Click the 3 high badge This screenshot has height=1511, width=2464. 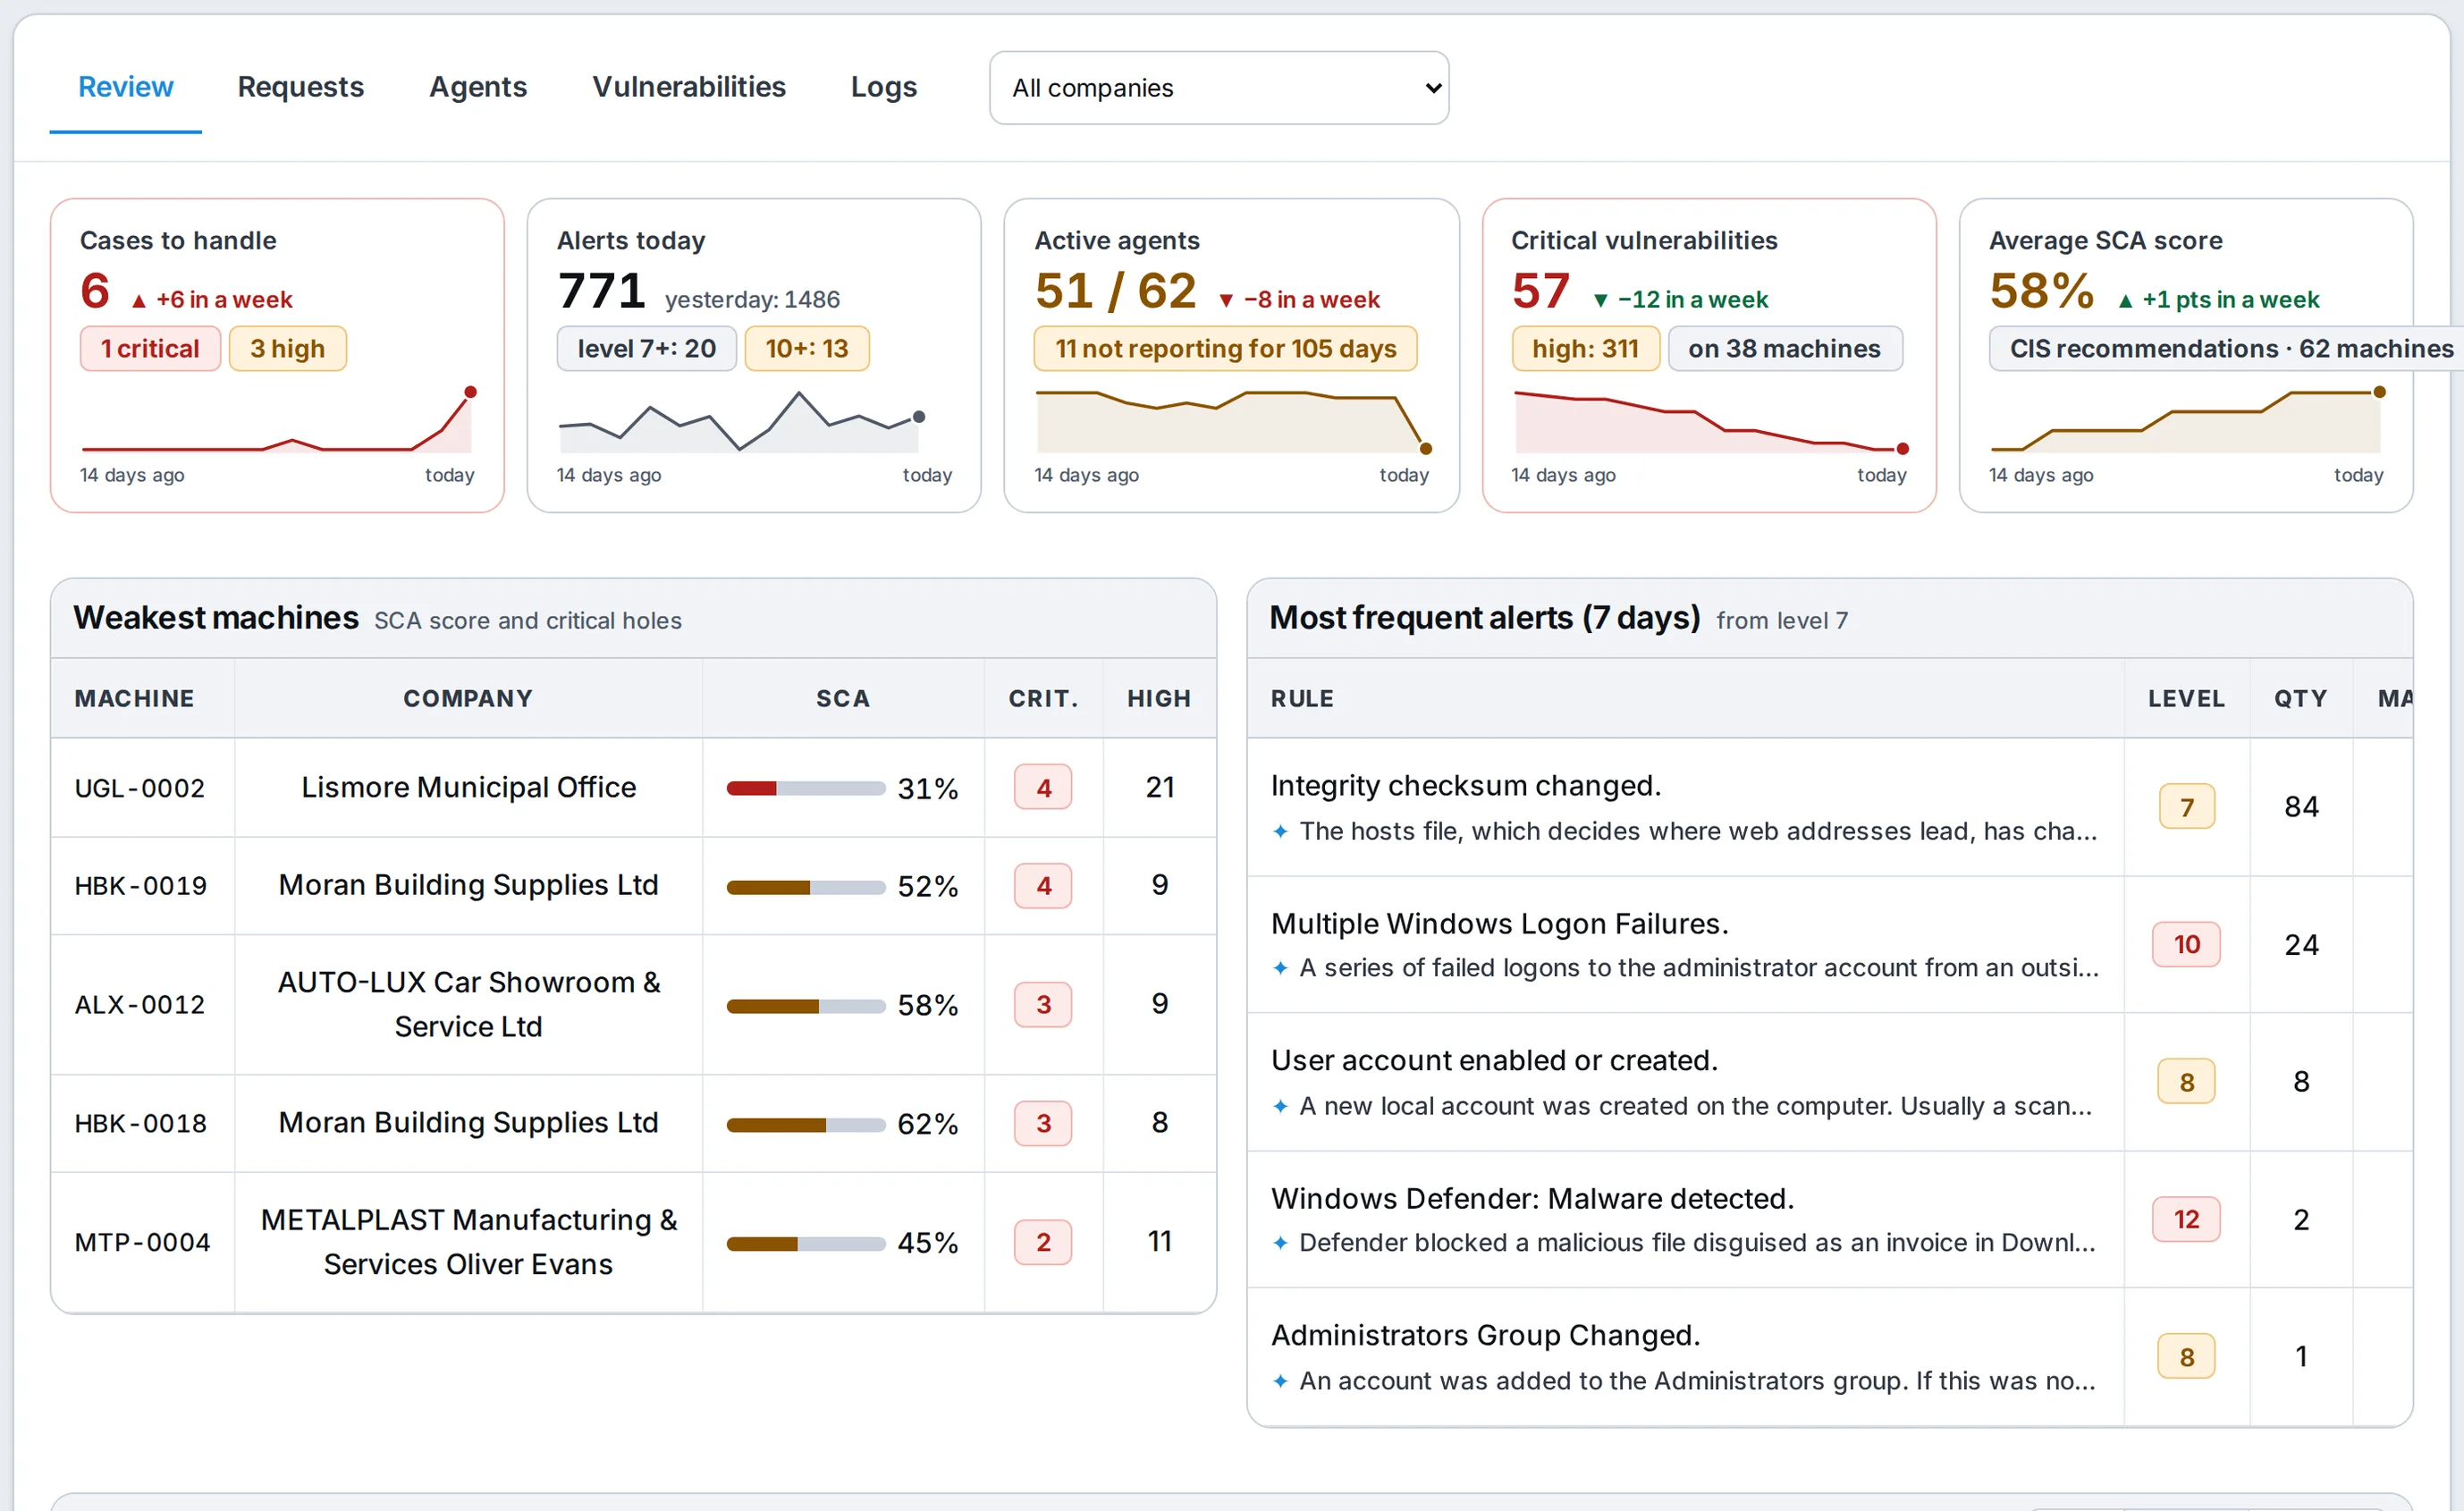[288, 349]
